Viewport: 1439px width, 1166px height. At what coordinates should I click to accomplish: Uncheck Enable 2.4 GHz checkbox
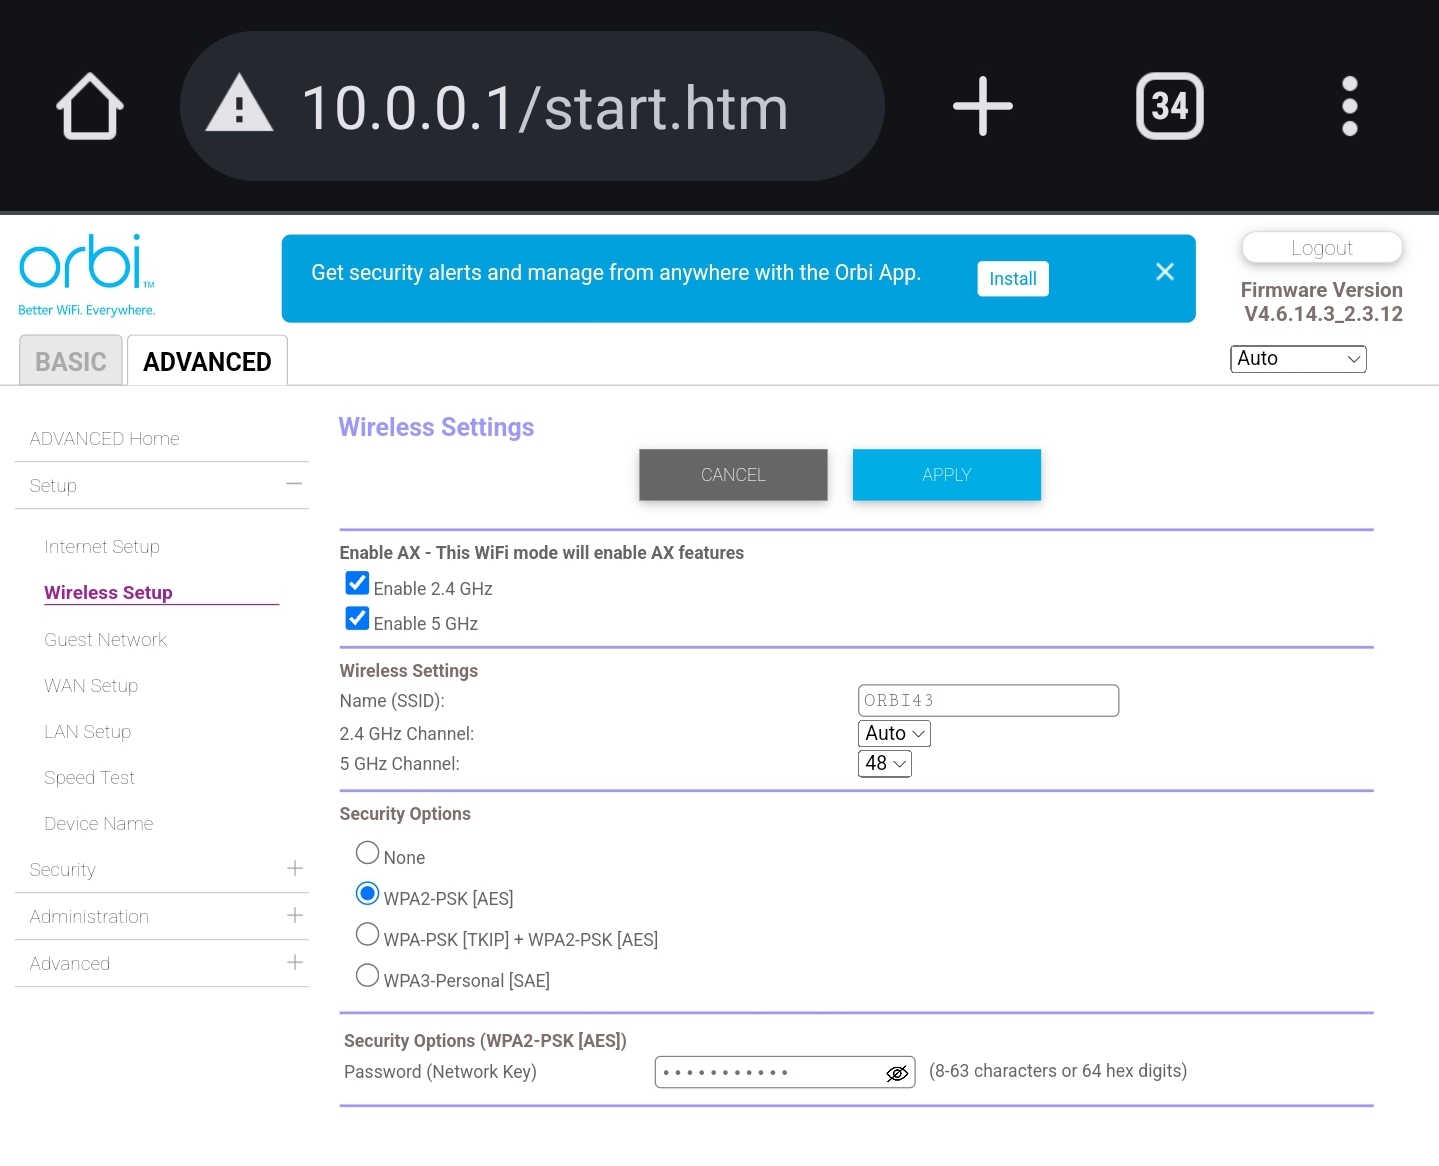357,584
